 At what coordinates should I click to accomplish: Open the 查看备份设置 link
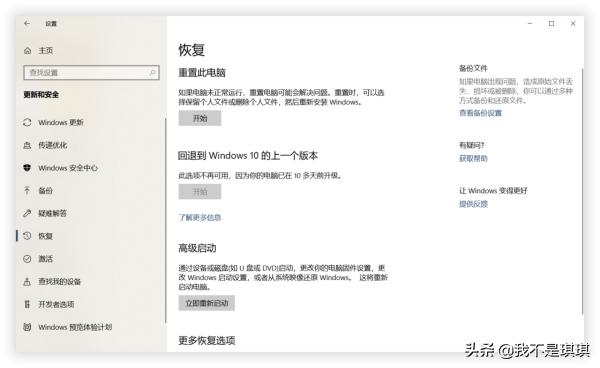(481, 113)
